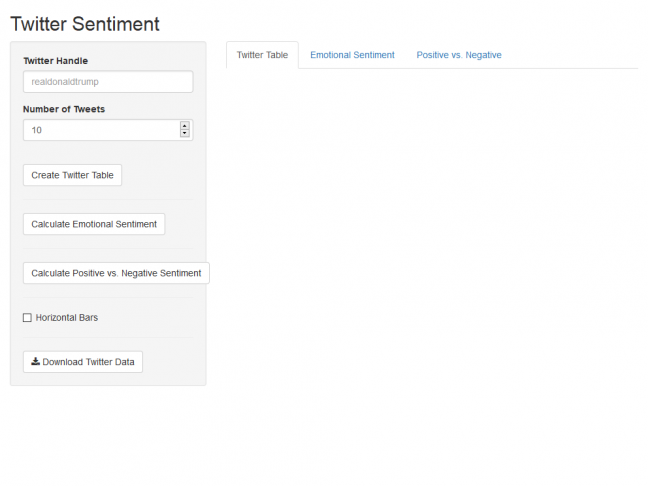Run Calculate Emotional Sentiment

pos(94,224)
